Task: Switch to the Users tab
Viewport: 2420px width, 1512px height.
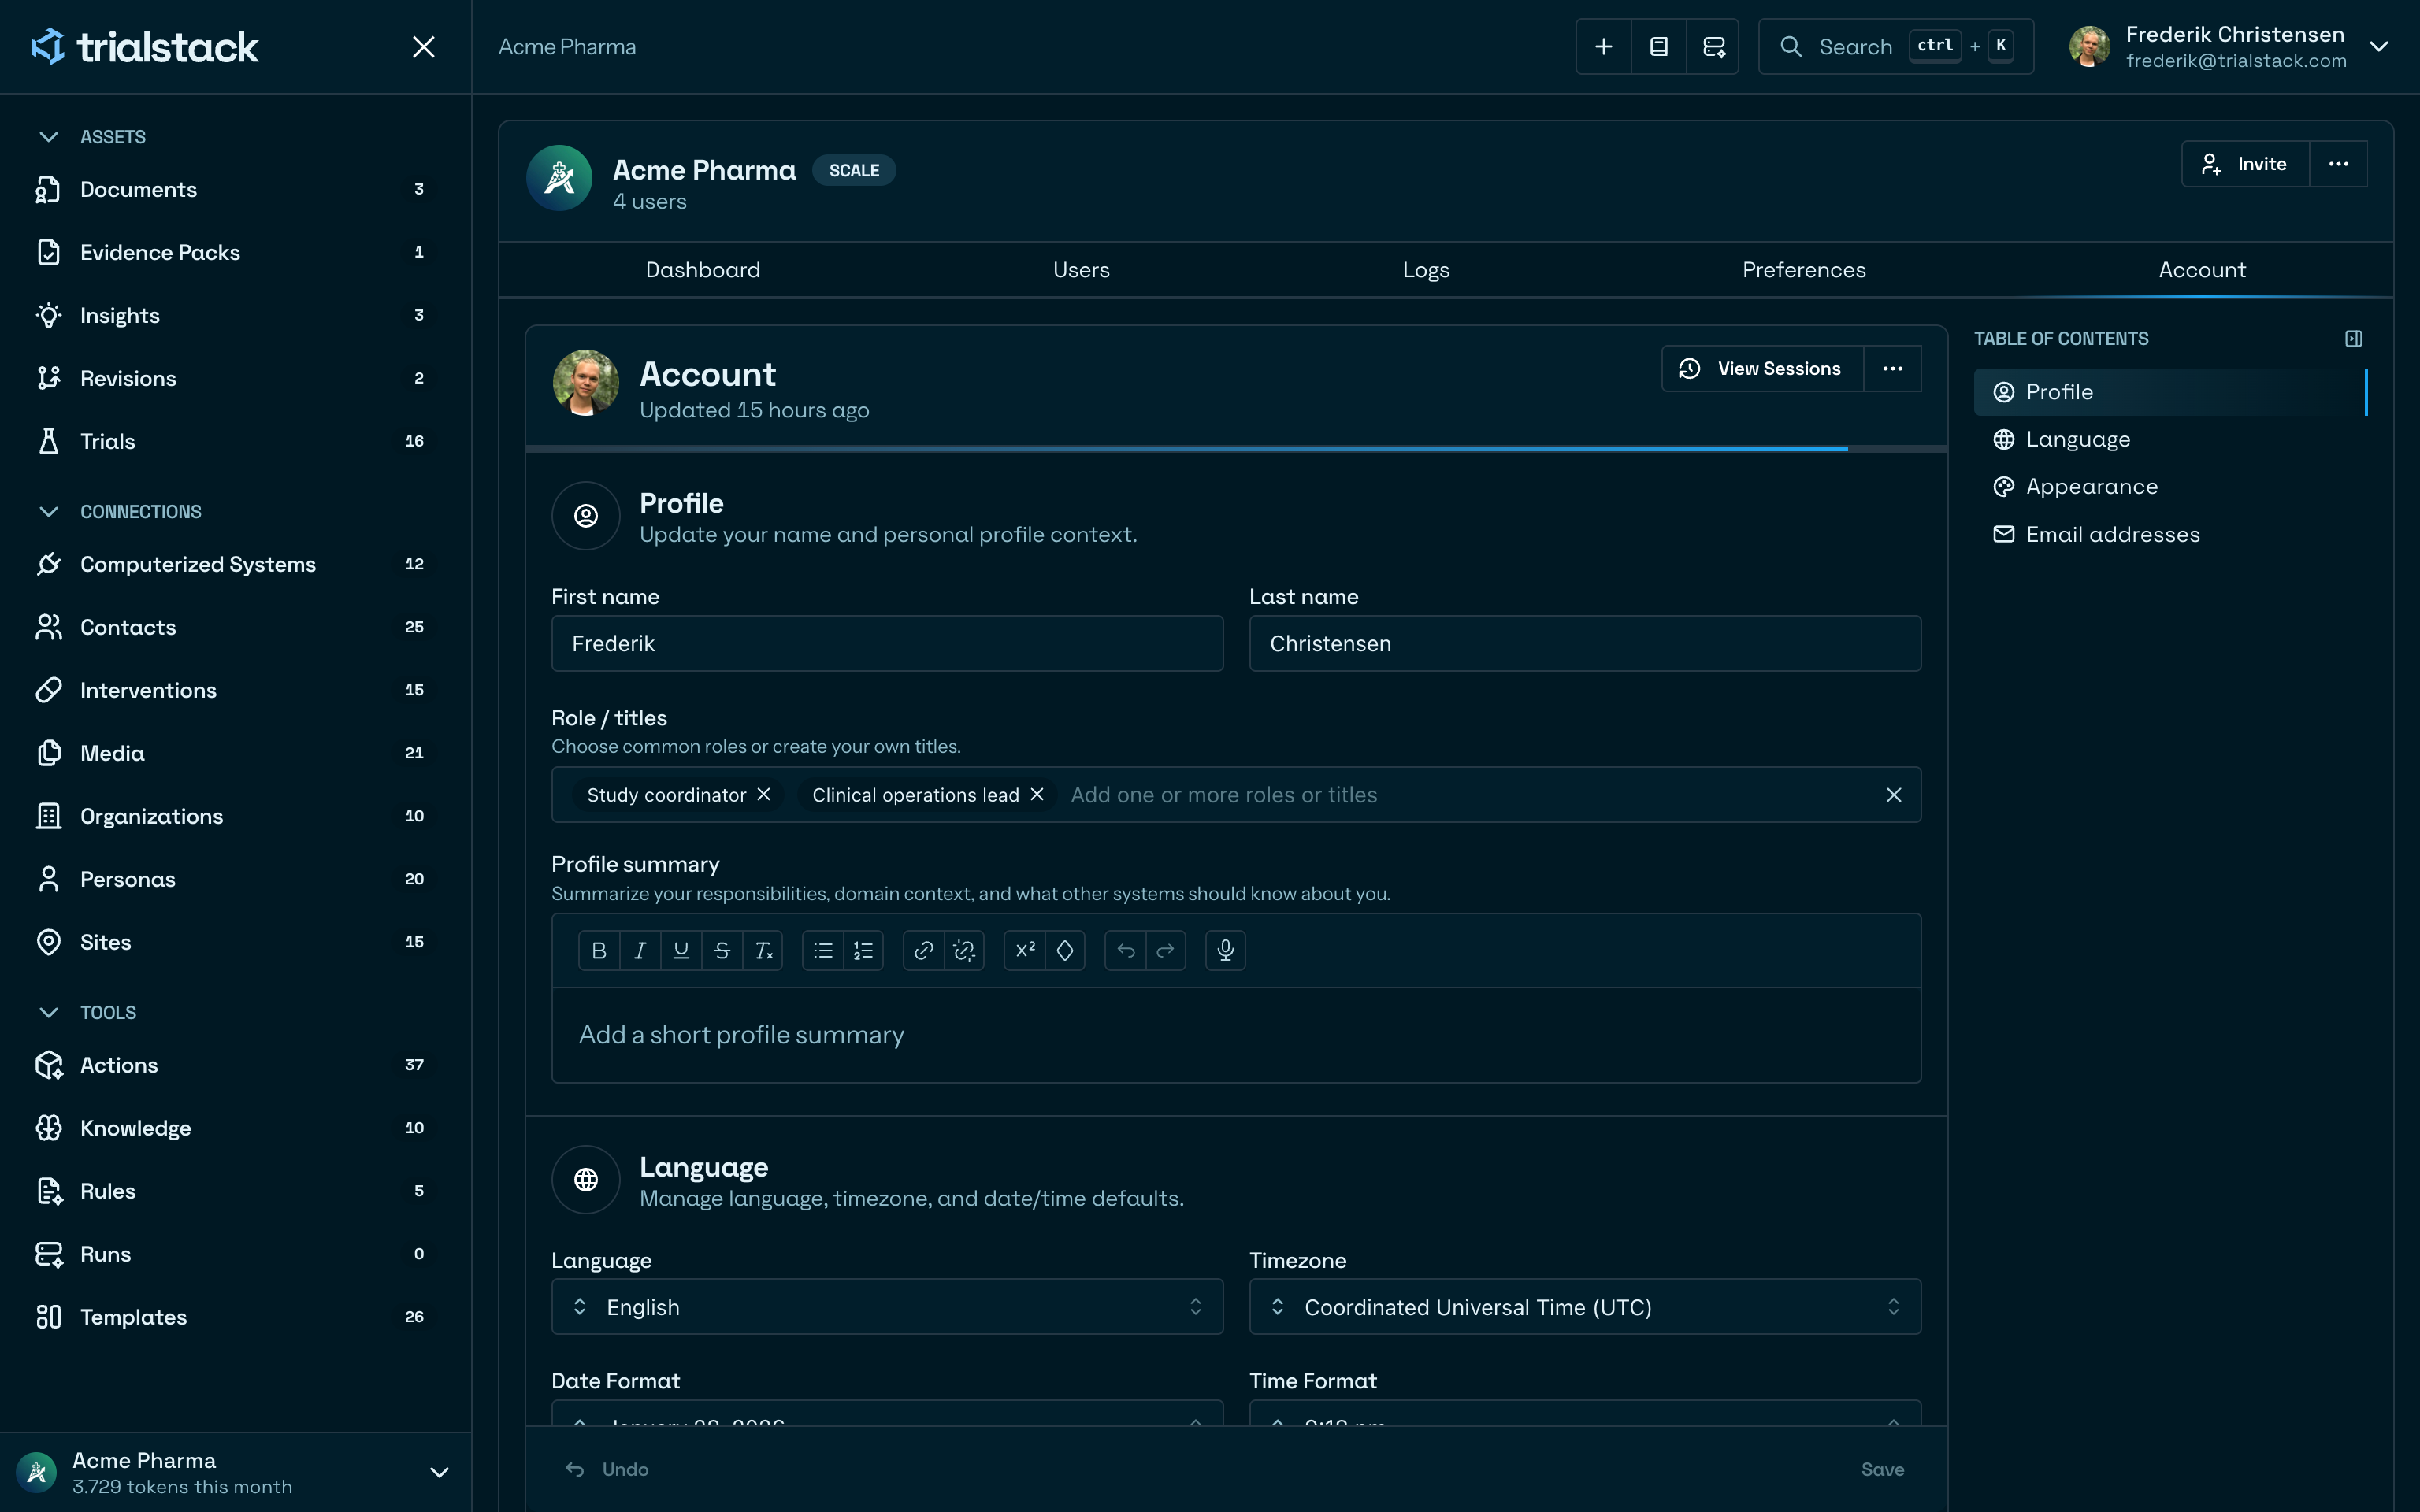Action: (1081, 270)
